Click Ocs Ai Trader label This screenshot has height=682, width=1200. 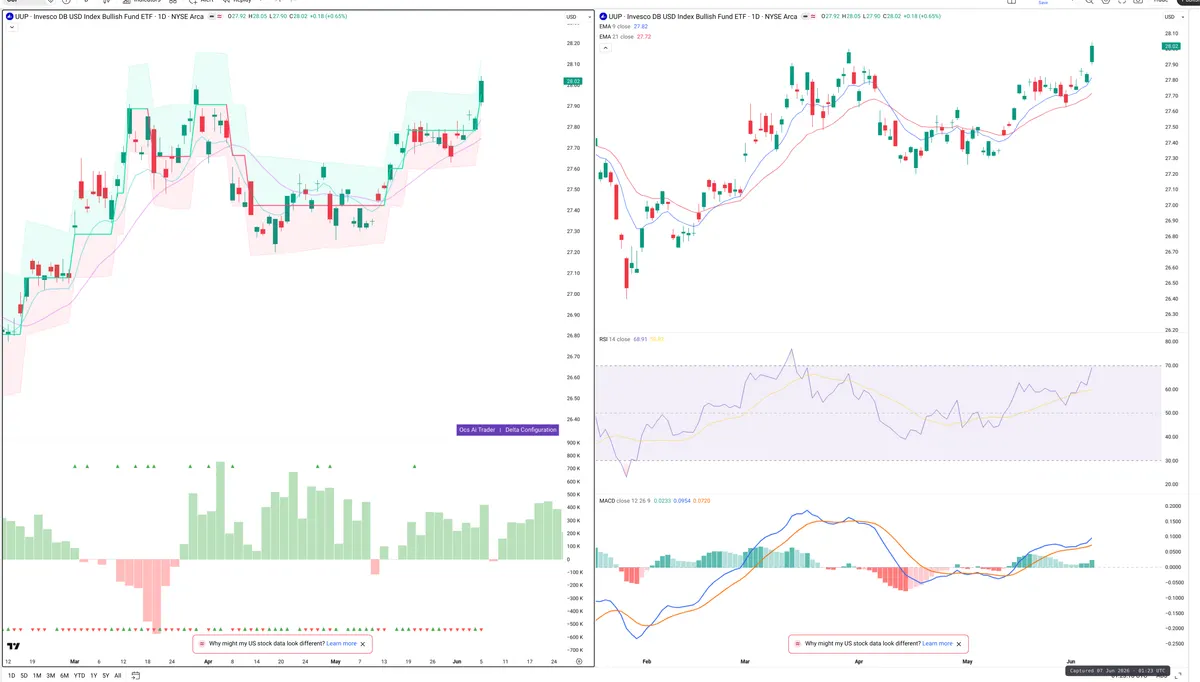[477, 430]
